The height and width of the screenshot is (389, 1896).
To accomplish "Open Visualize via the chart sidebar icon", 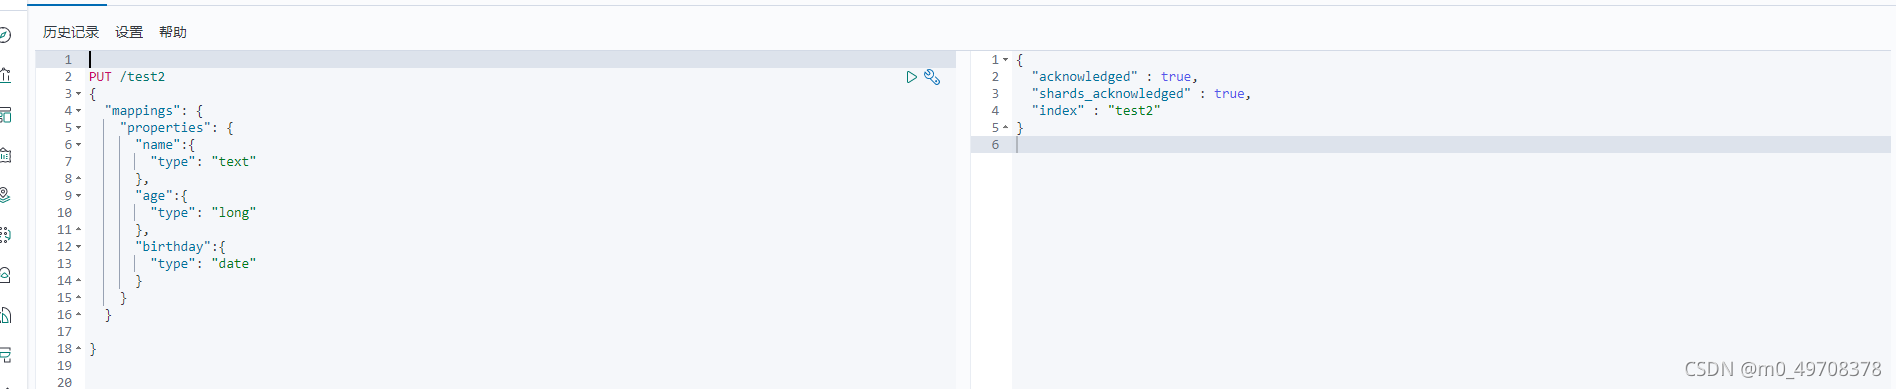I will (x=5, y=75).
